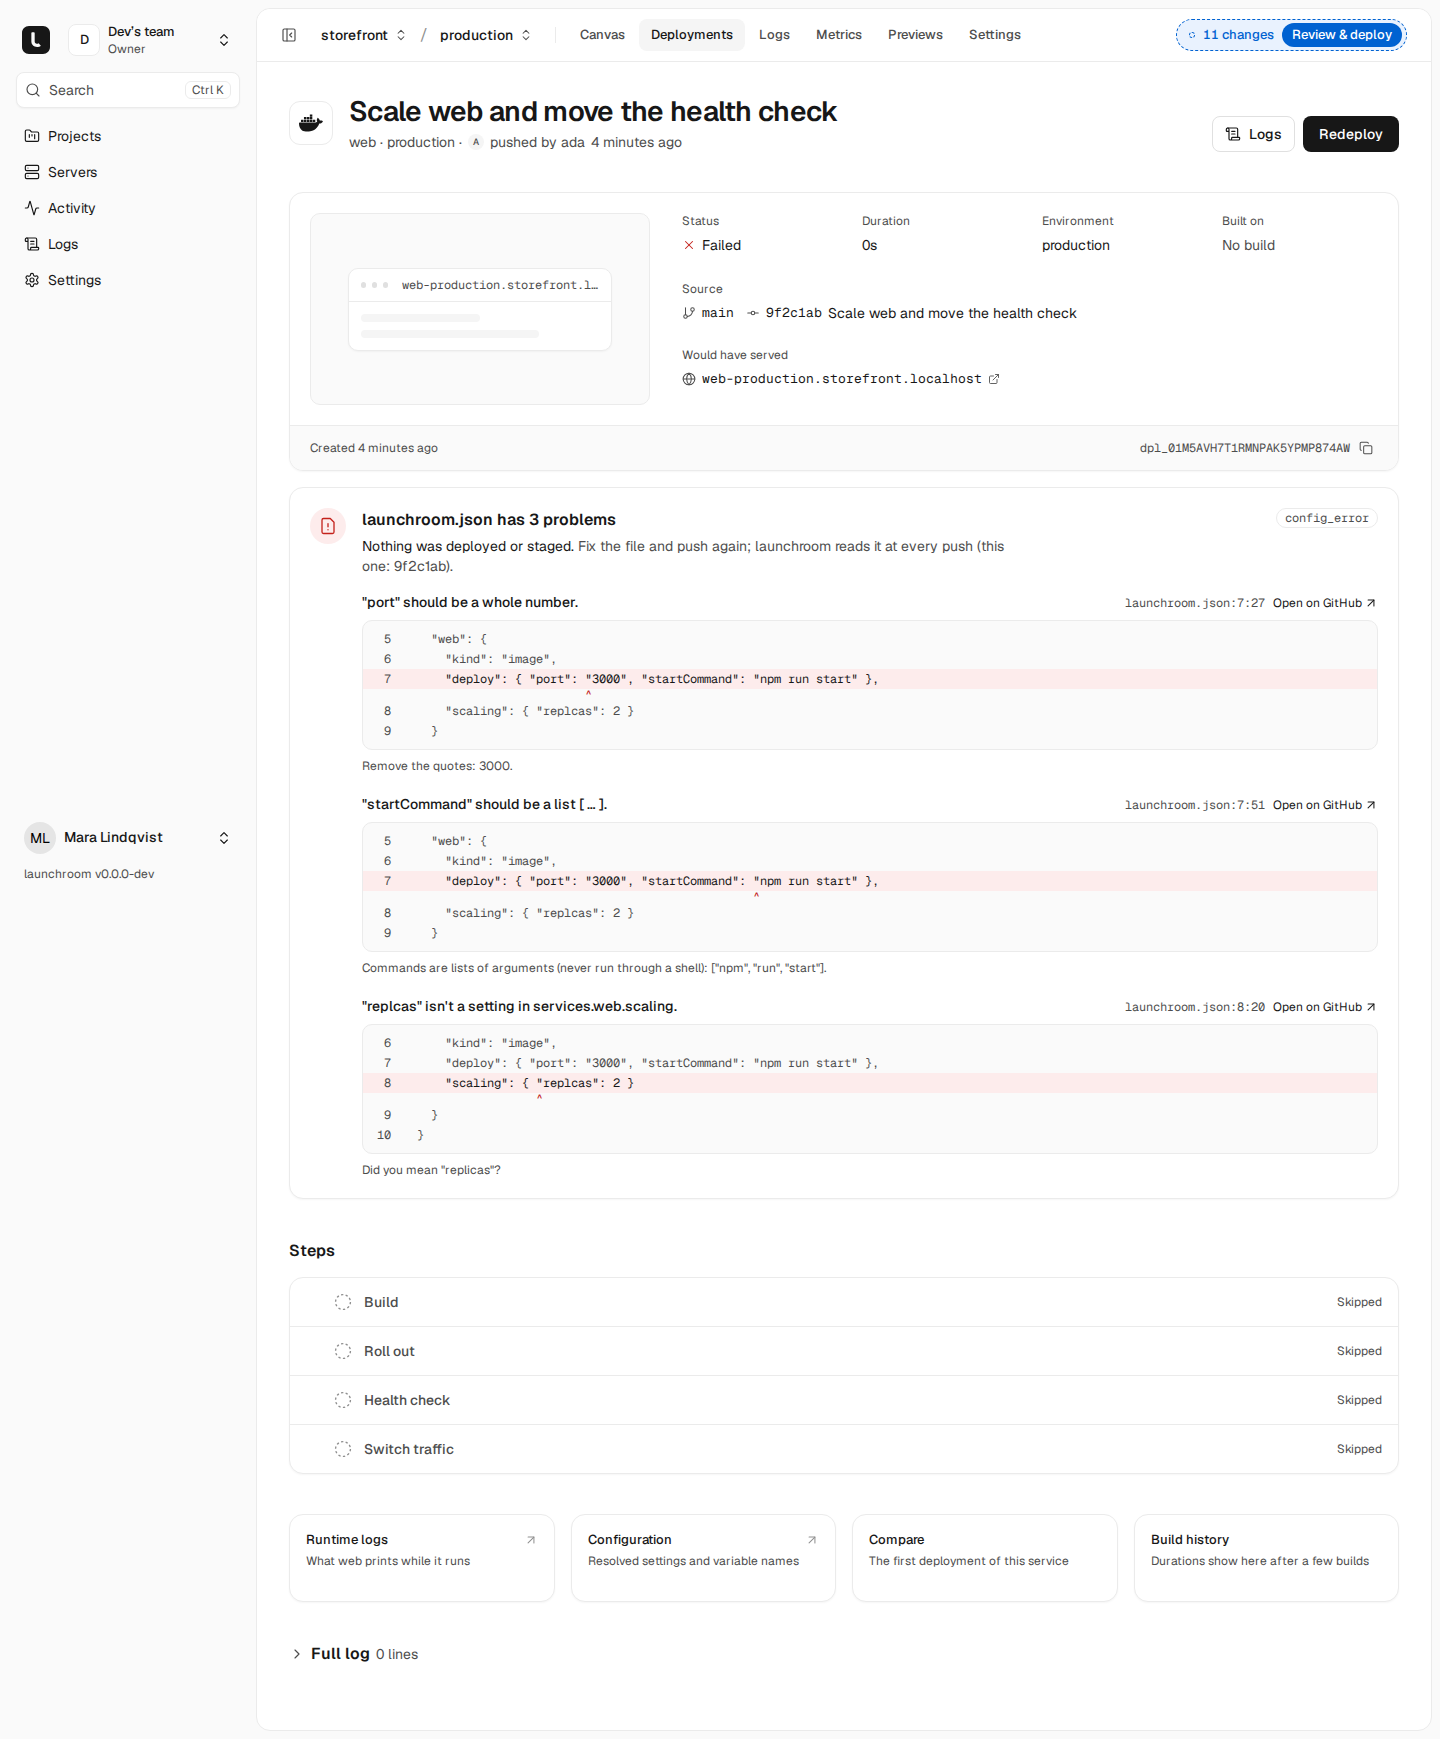Click the Docker whale service icon
The width and height of the screenshot is (1440, 1739).
pyautogui.click(x=311, y=123)
